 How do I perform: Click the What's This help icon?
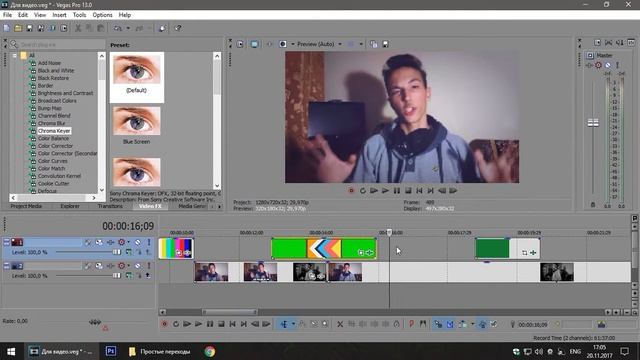pos(178,28)
